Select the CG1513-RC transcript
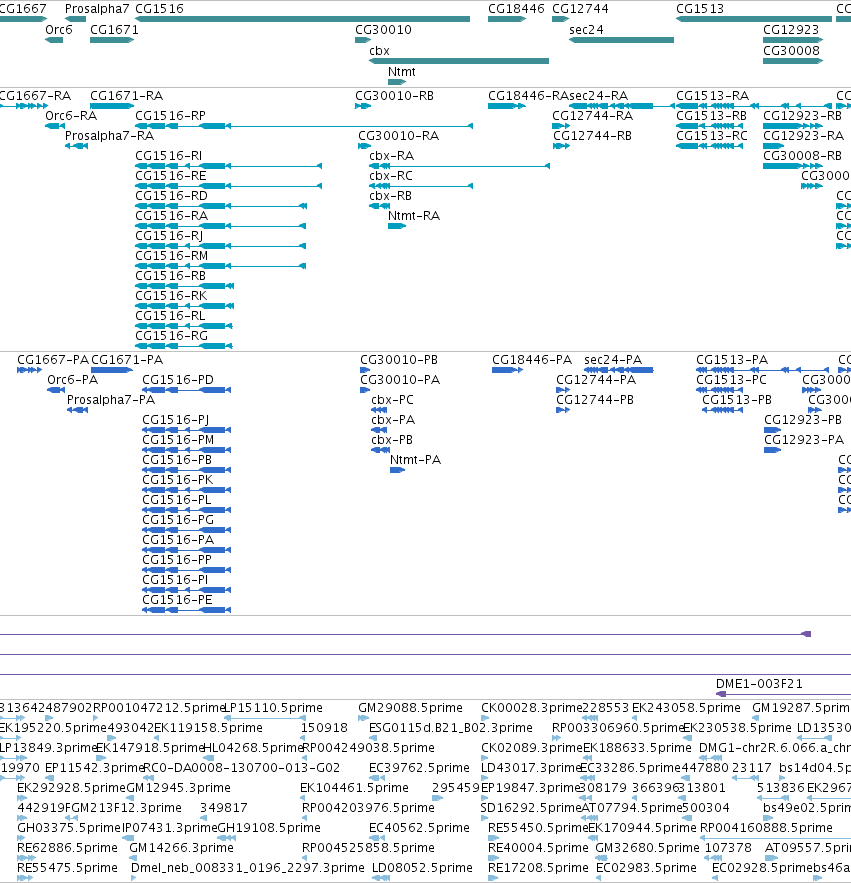Viewport: 851px width, 883px height. point(709,146)
